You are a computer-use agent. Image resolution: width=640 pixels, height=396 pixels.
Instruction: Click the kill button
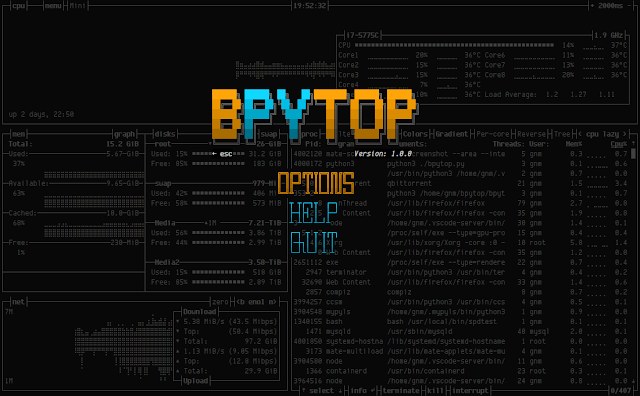435,391
